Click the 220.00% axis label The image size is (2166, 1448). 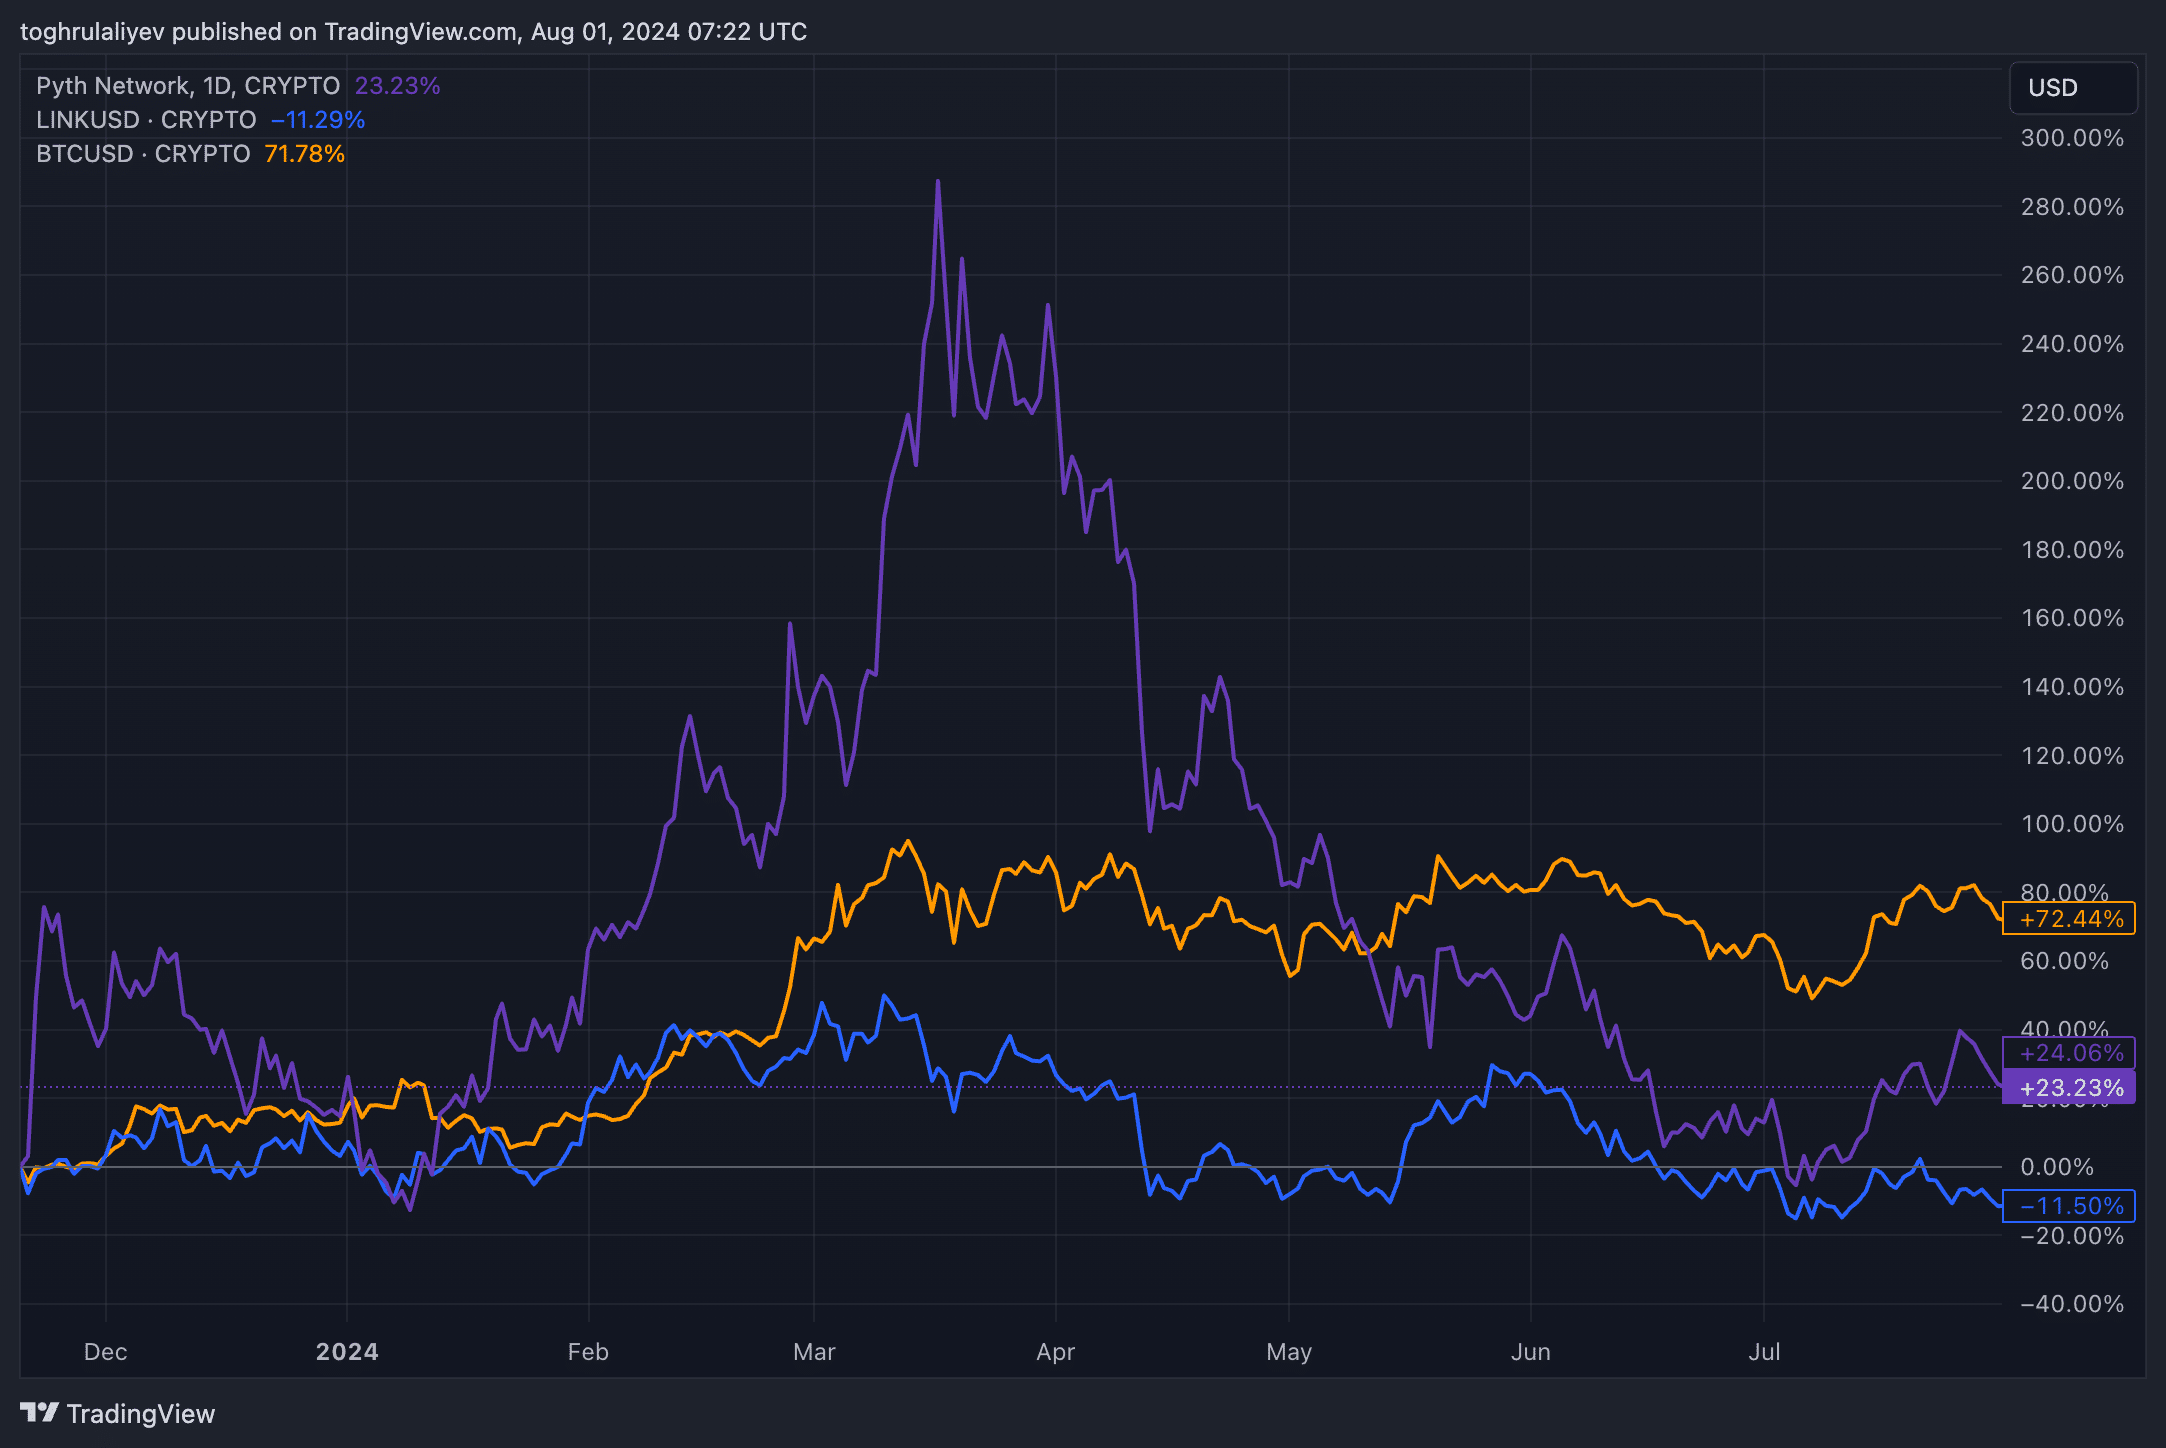pos(2072,413)
